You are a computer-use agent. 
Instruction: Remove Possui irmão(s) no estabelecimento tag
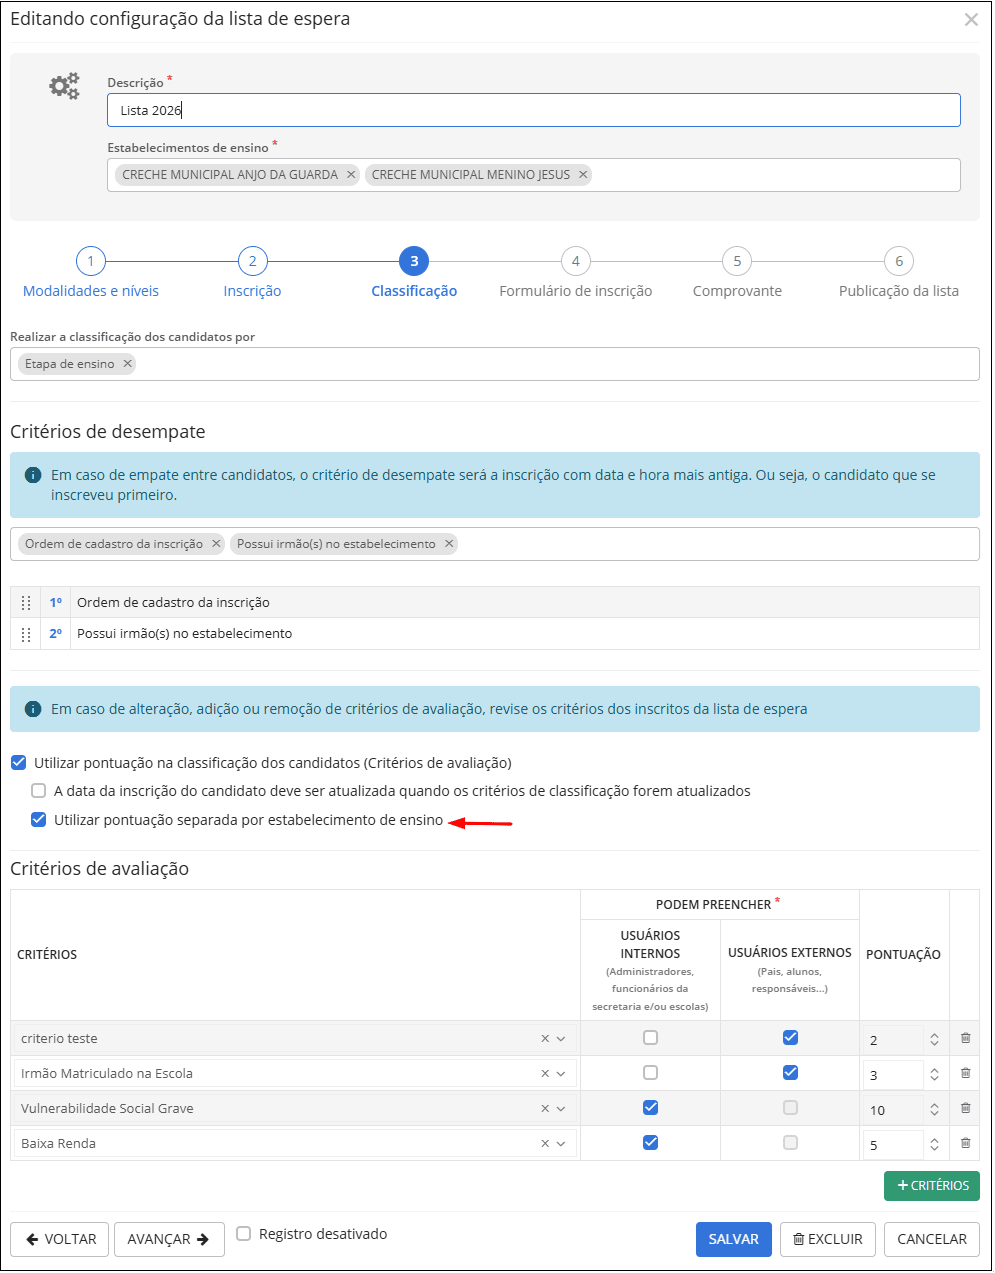[449, 544]
